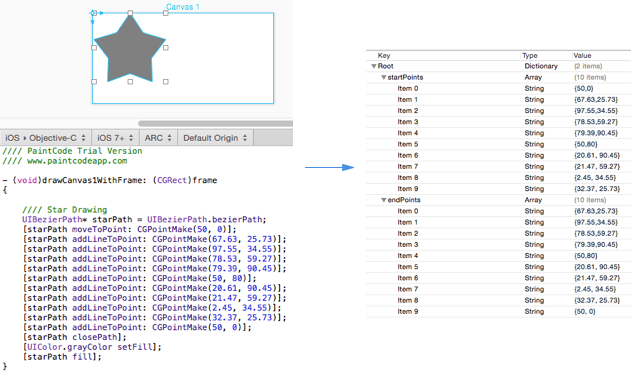This screenshot has width=636, height=372.
Task: Click the www.paintcodeapp.com comment line
Action: tap(65, 161)
